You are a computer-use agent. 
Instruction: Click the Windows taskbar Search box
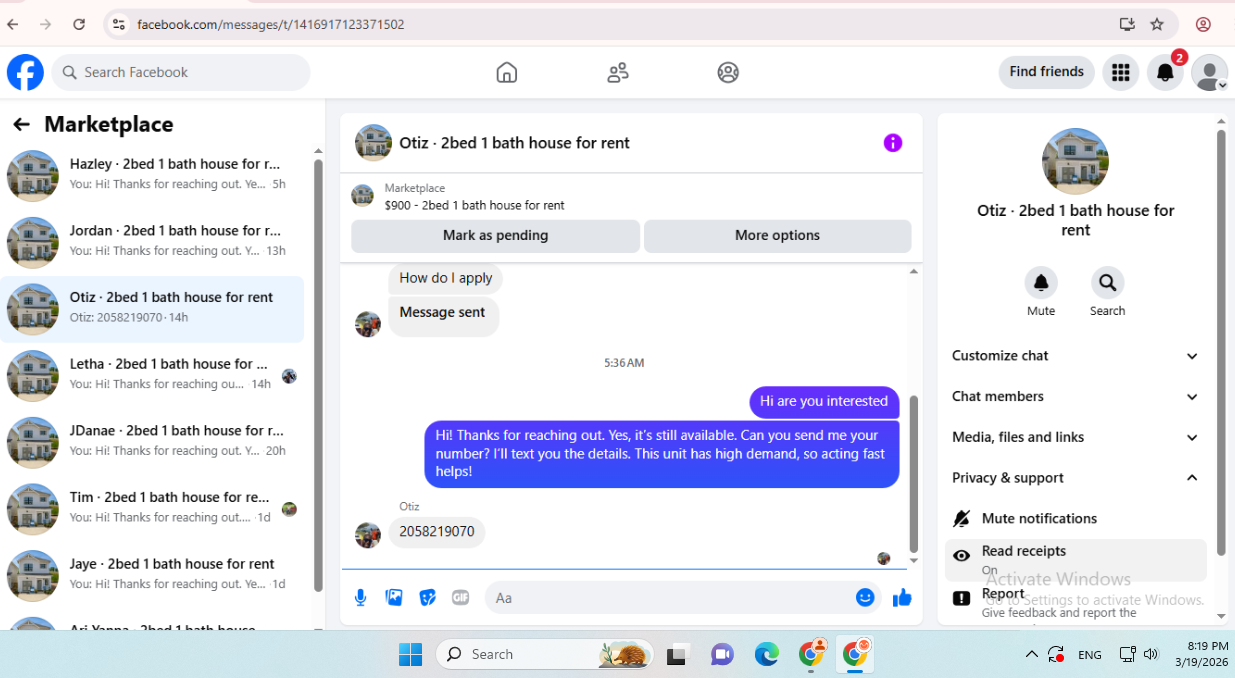point(545,654)
